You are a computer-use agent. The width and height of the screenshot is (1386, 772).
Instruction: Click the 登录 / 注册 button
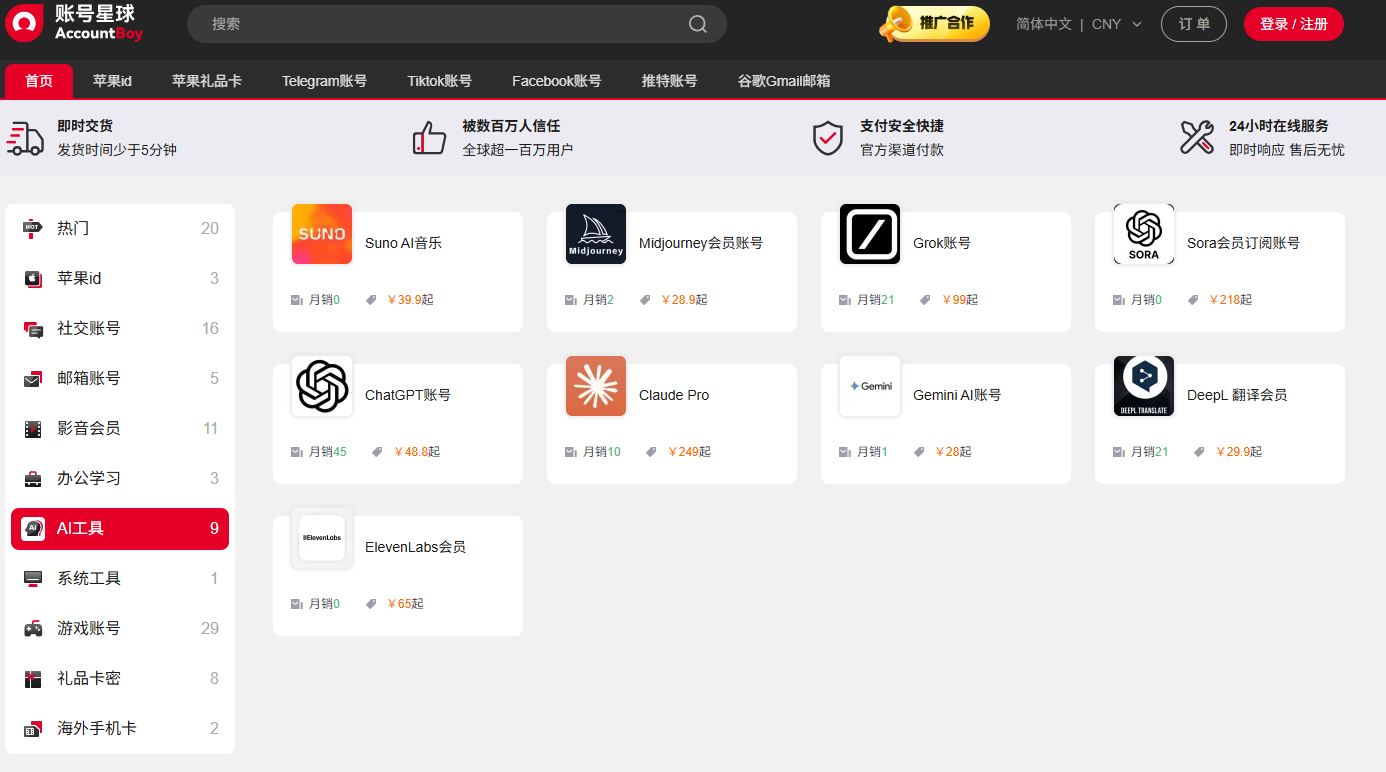click(1294, 24)
